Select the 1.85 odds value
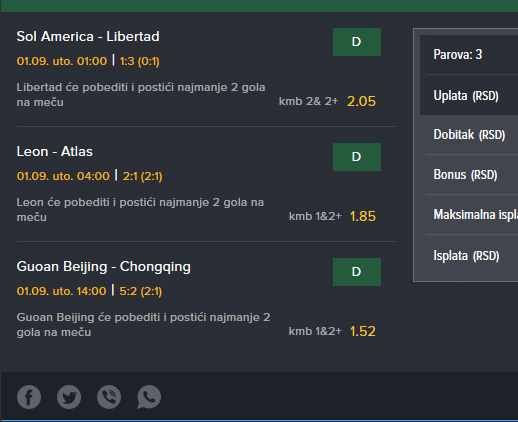Image resolution: width=518 pixels, height=422 pixels. click(x=363, y=216)
